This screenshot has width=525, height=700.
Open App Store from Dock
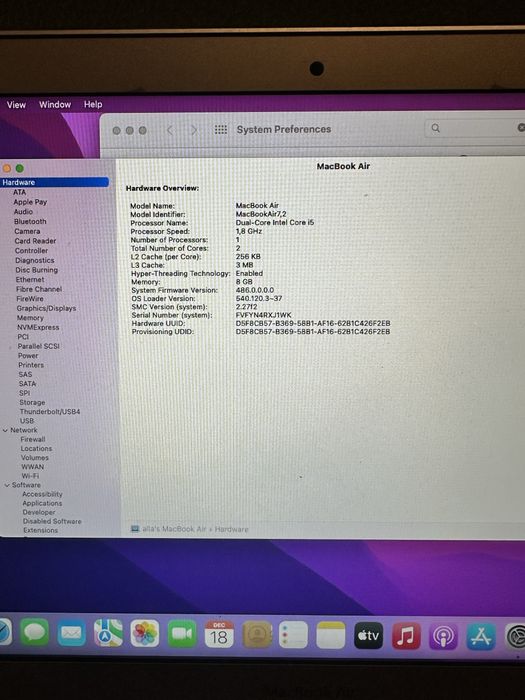tap(481, 637)
